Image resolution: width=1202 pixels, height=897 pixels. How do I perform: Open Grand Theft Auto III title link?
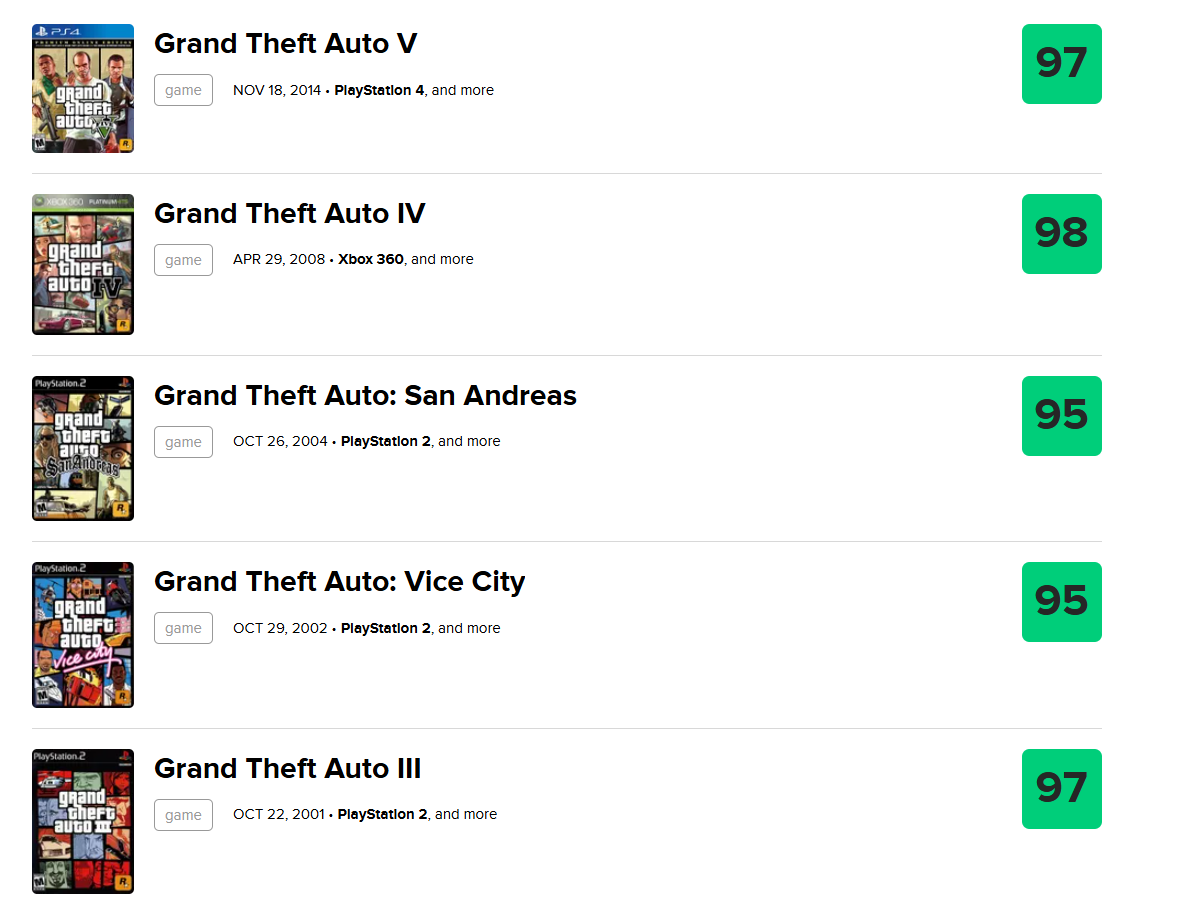click(288, 769)
